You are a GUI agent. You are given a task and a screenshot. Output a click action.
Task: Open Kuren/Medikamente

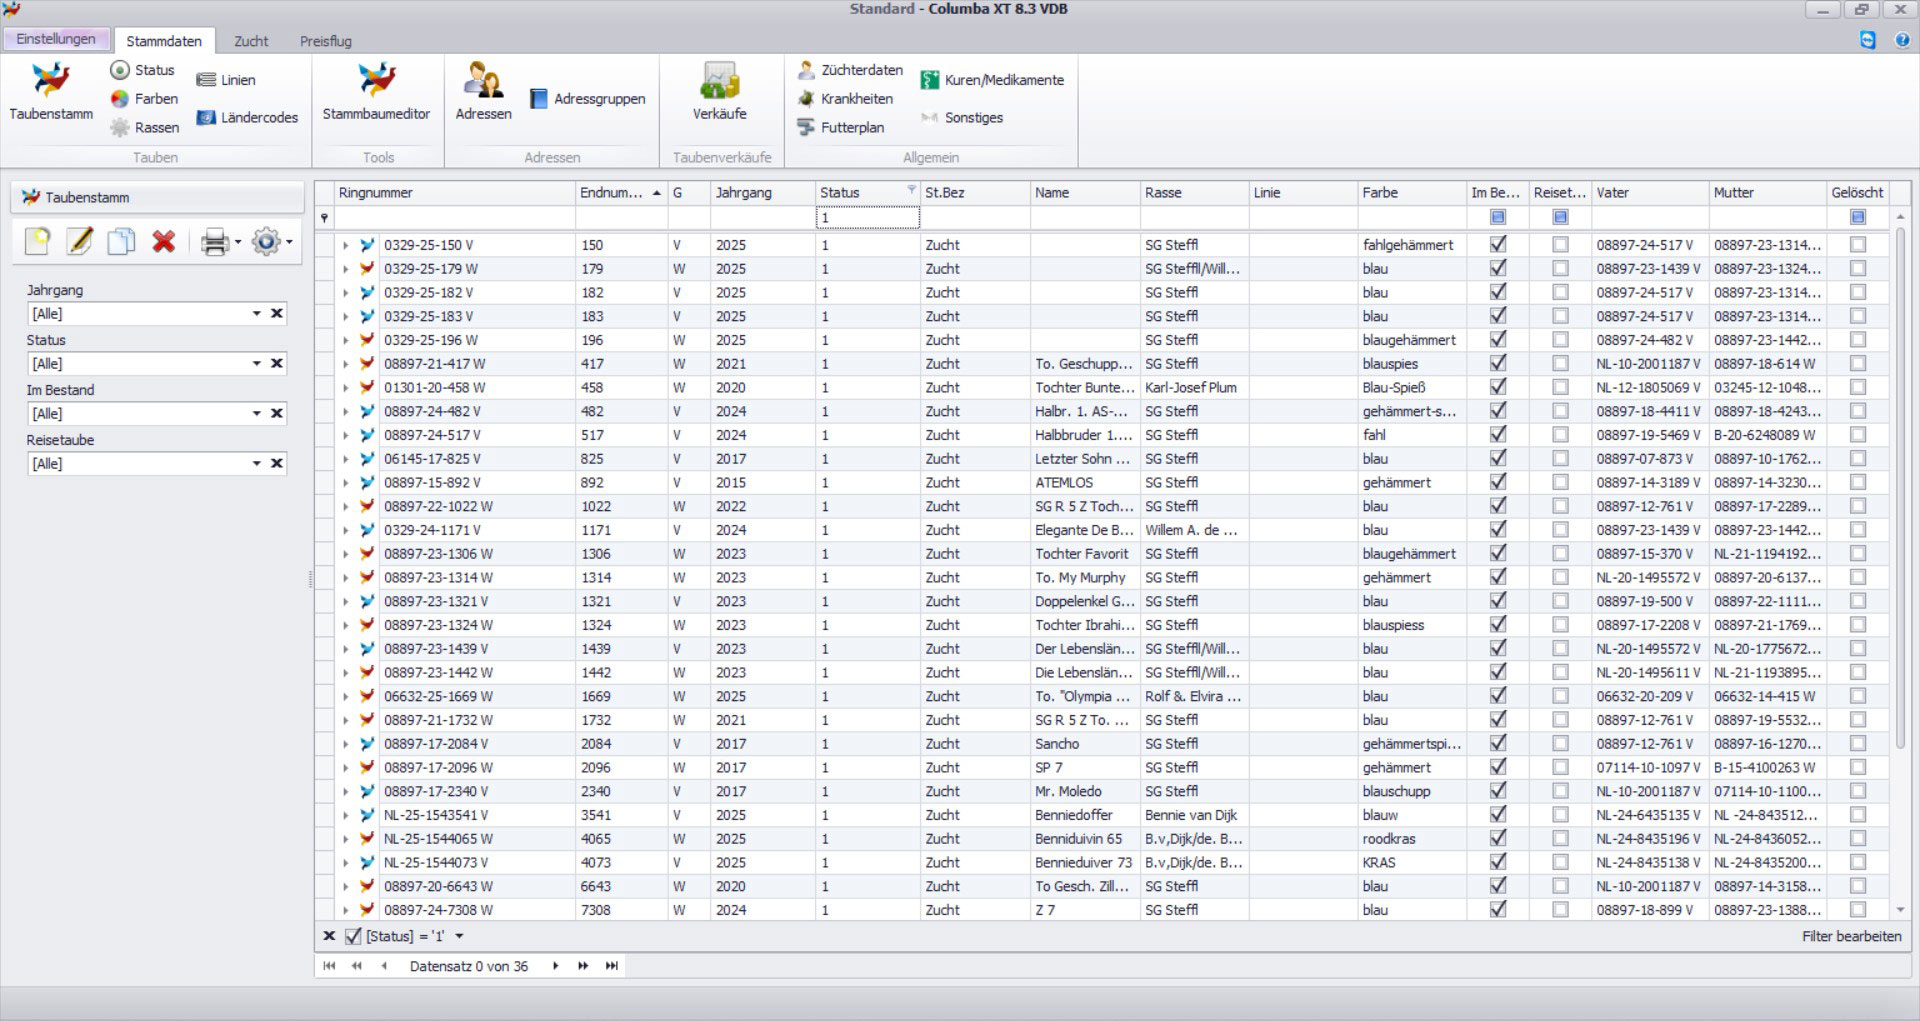click(993, 80)
